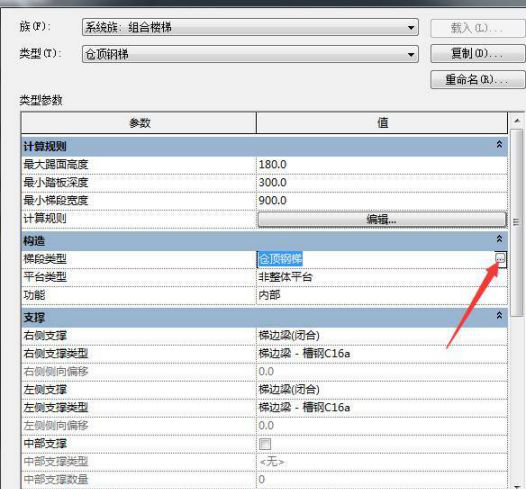Click the 右侧侧向偏移 value 0.0

pyautogui.click(x=266, y=372)
